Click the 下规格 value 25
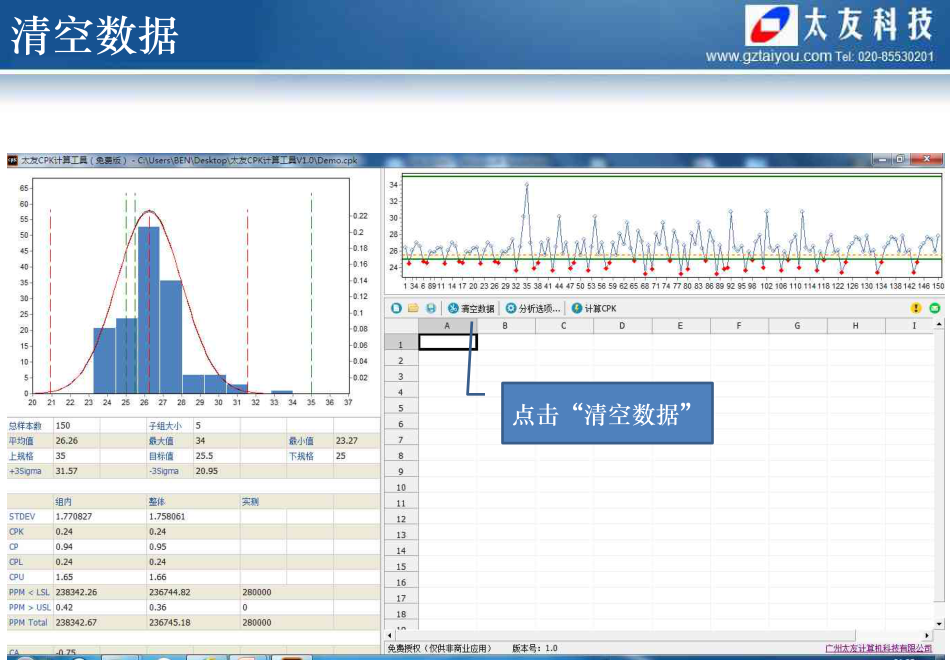The width and height of the screenshot is (950, 661). (340, 456)
